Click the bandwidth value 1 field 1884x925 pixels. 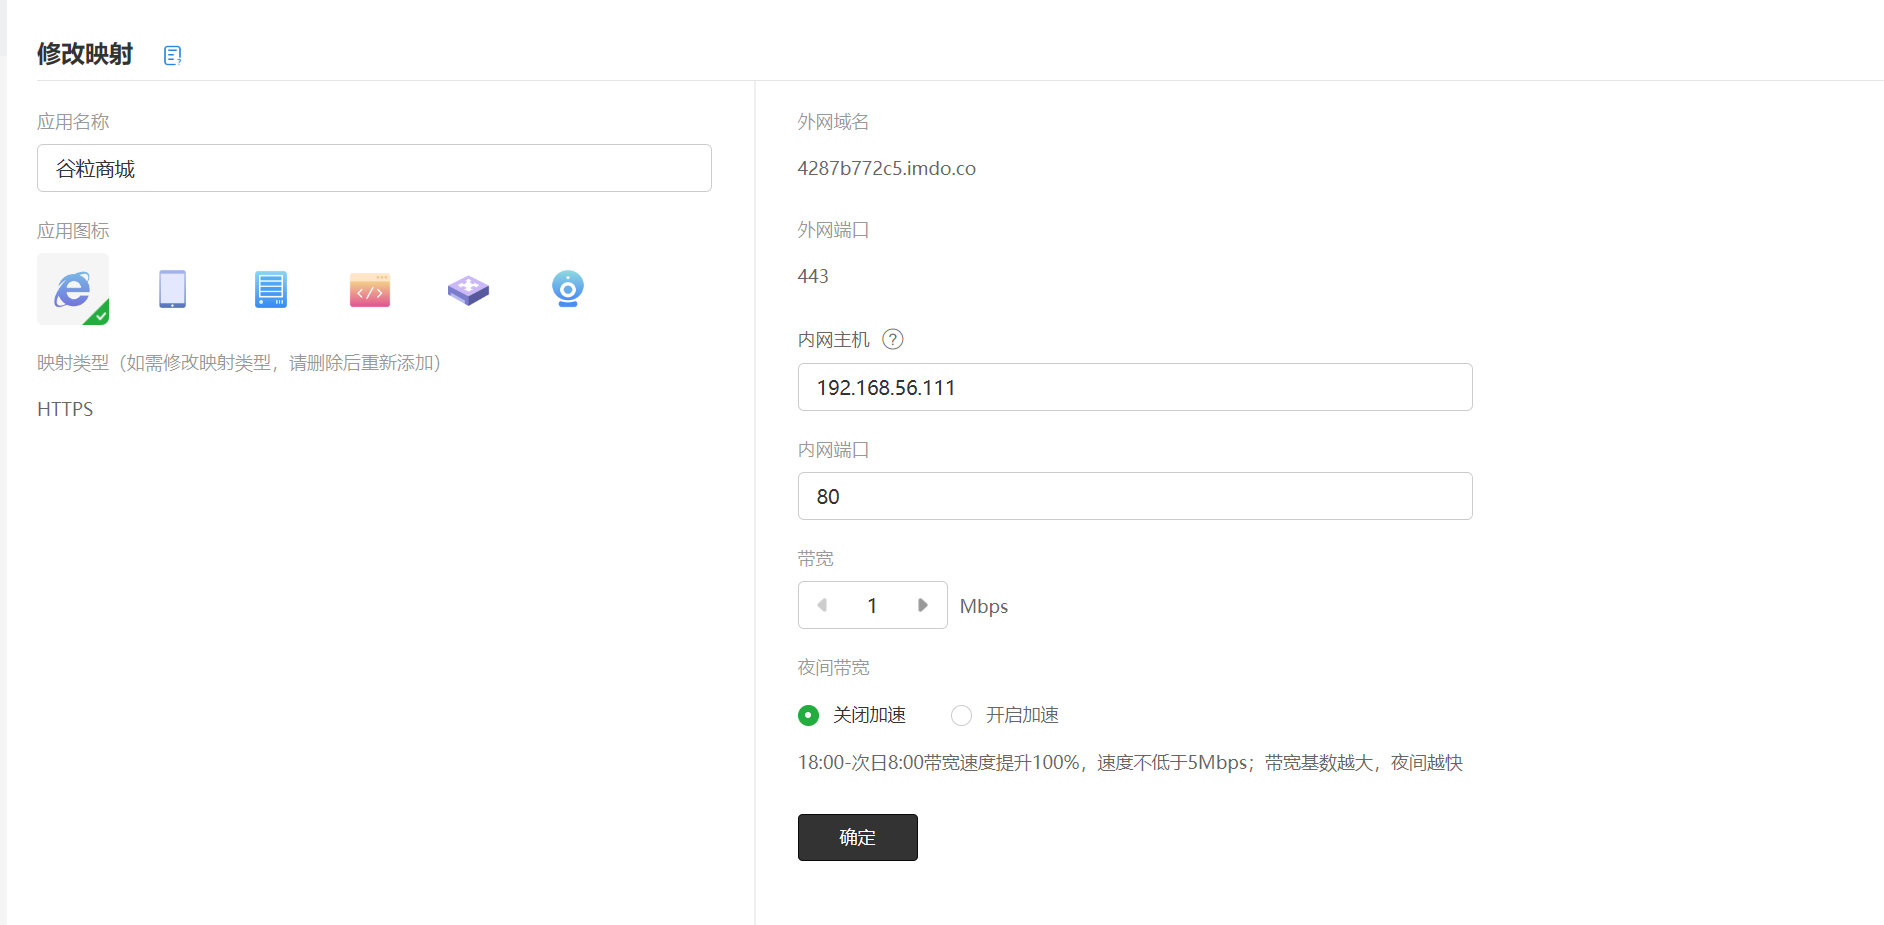[x=872, y=605]
